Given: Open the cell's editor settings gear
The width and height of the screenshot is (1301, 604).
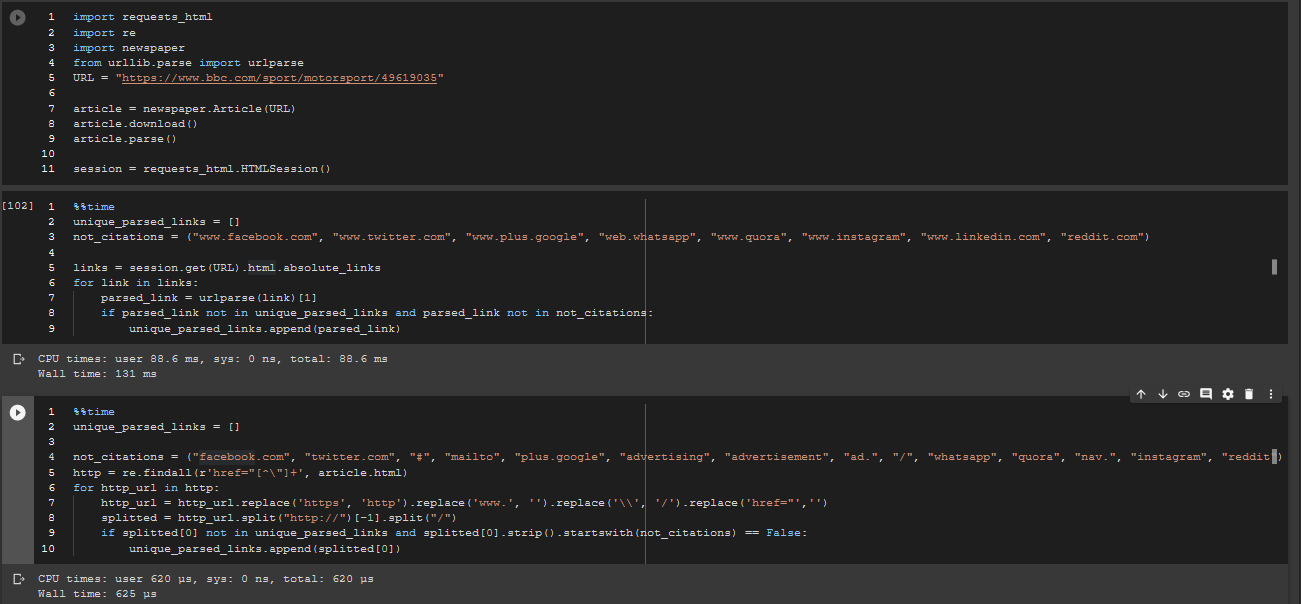Looking at the screenshot, I should [x=1228, y=394].
